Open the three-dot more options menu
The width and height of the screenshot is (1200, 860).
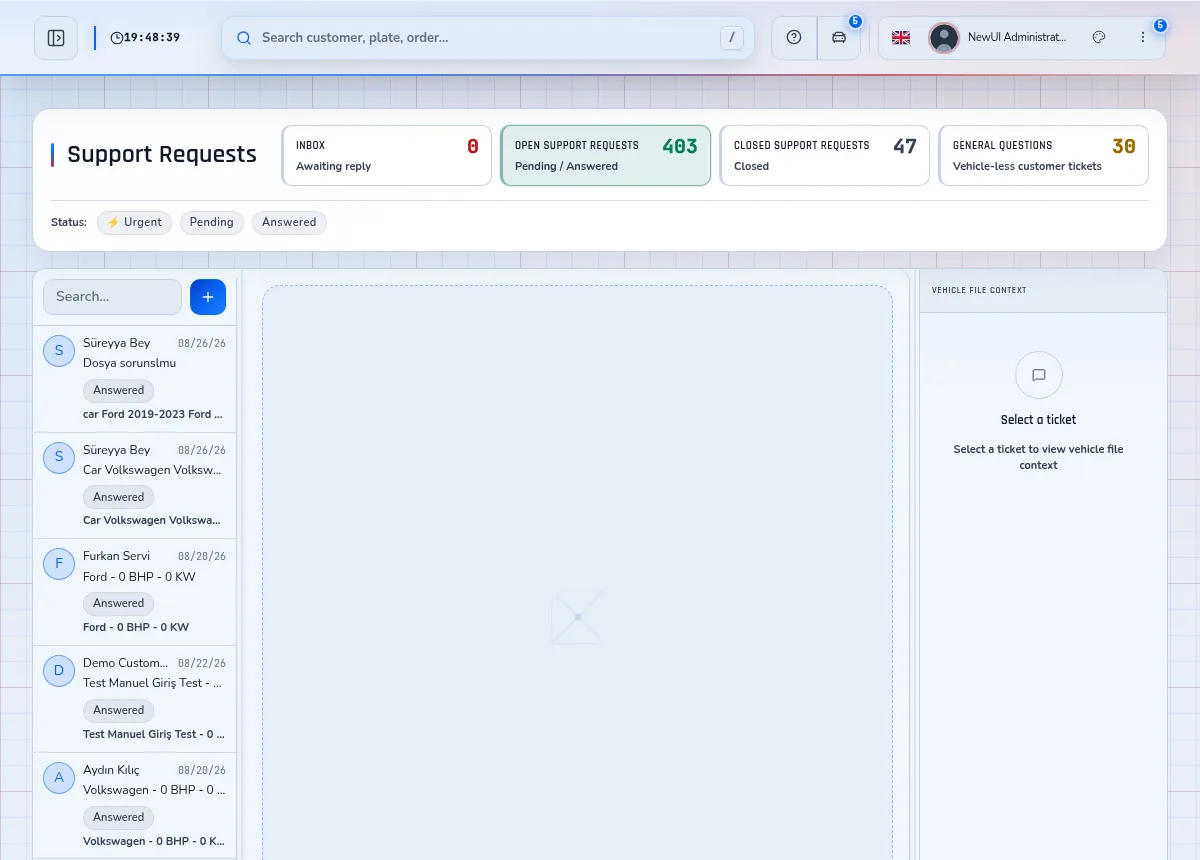click(1143, 38)
